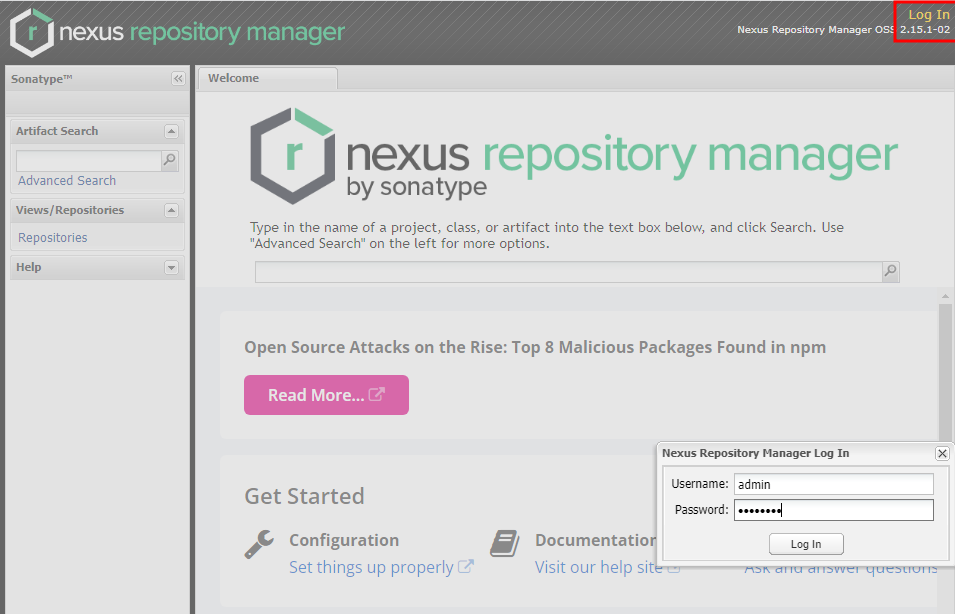955x614 pixels.
Task: Click the Nexus Repository Manager Log In title
Action: (755, 453)
